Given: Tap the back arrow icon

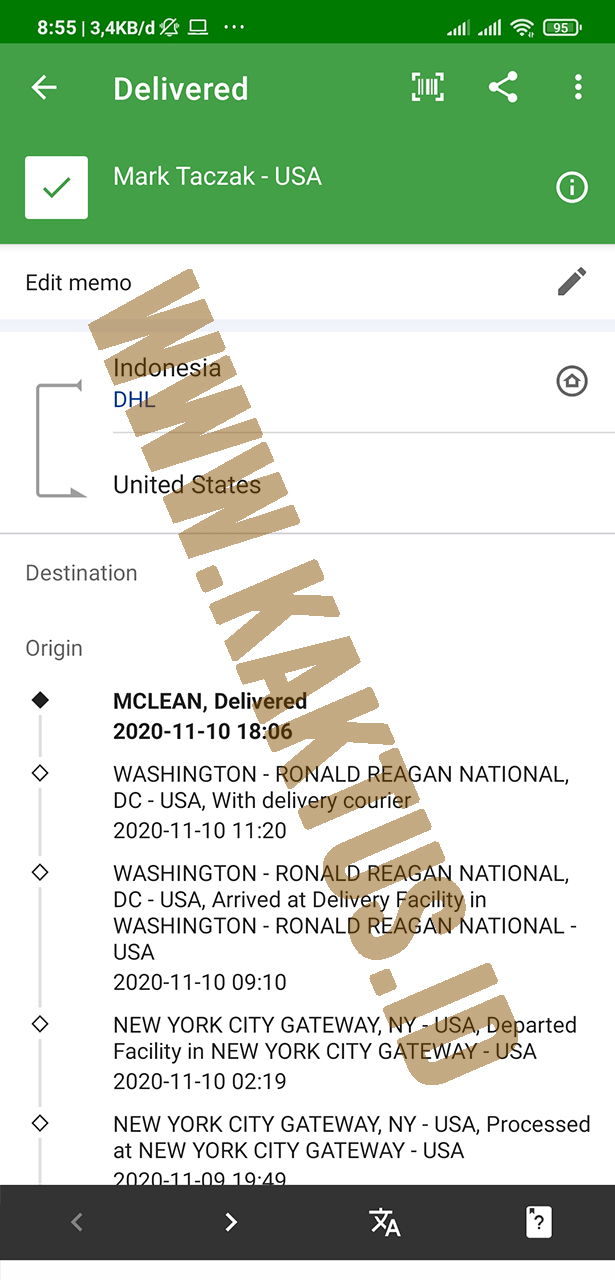Looking at the screenshot, I should pos(44,88).
